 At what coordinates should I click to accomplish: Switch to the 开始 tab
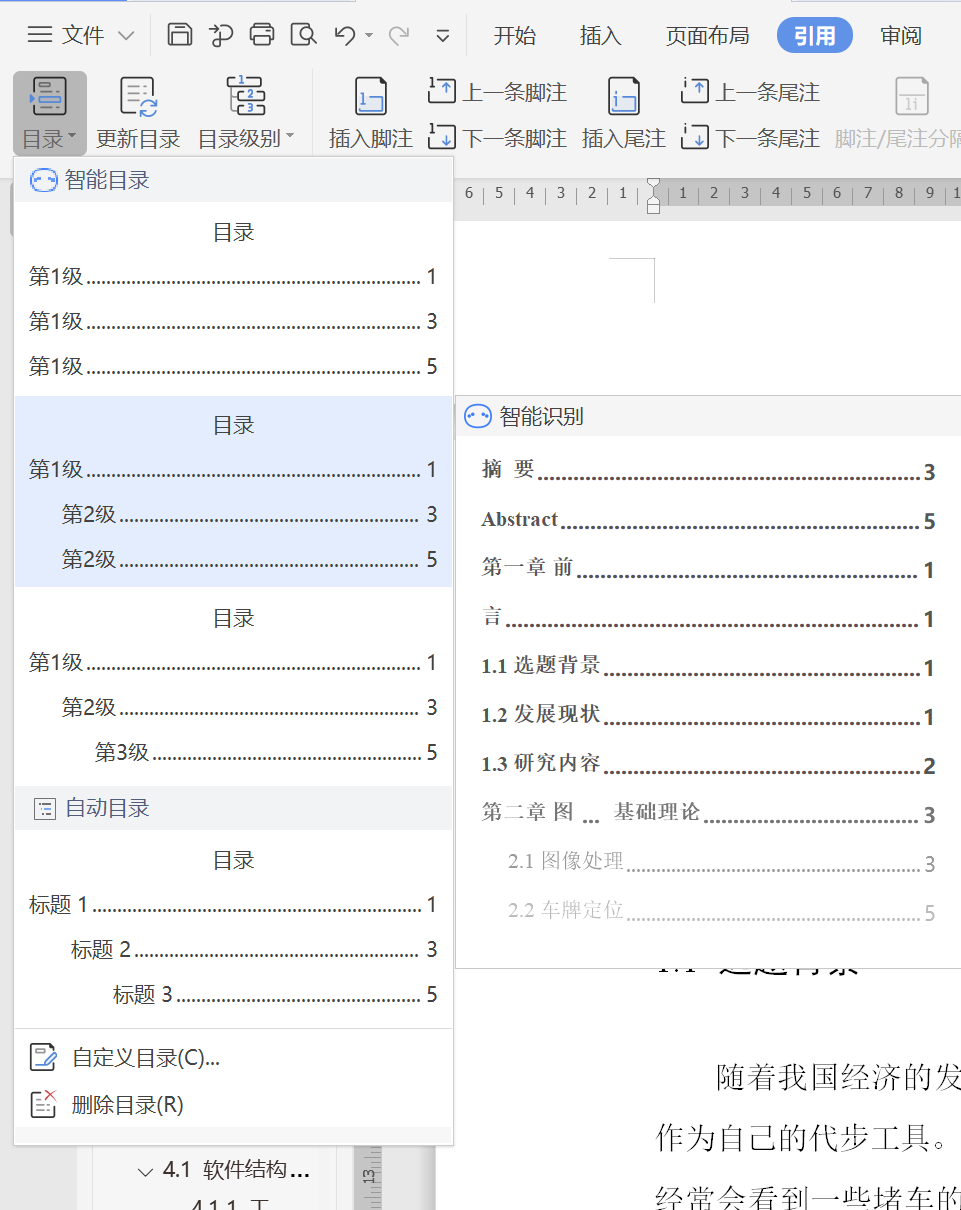[515, 36]
